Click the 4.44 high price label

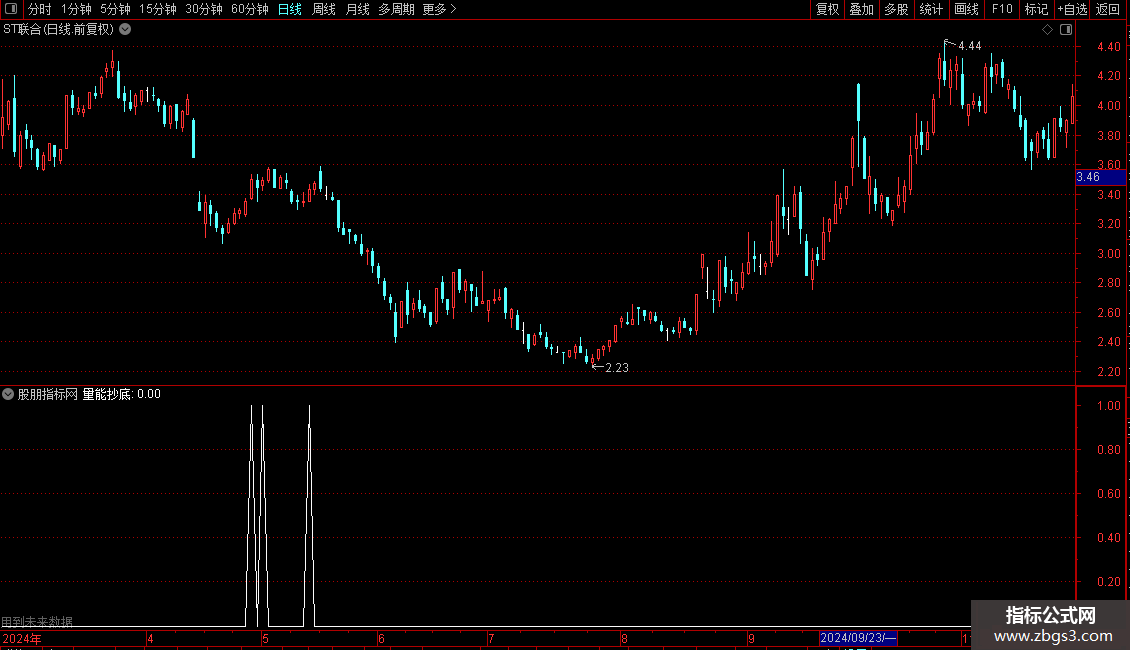point(969,46)
